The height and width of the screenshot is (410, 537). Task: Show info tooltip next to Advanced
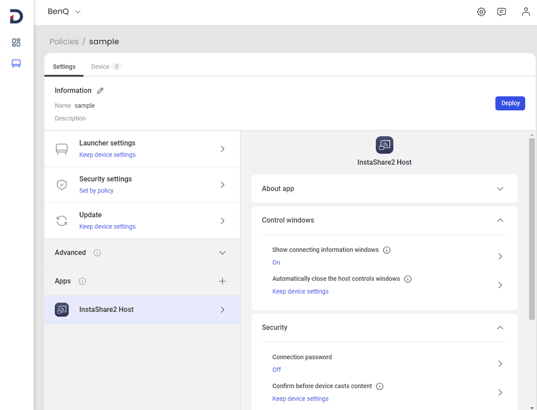[97, 253]
